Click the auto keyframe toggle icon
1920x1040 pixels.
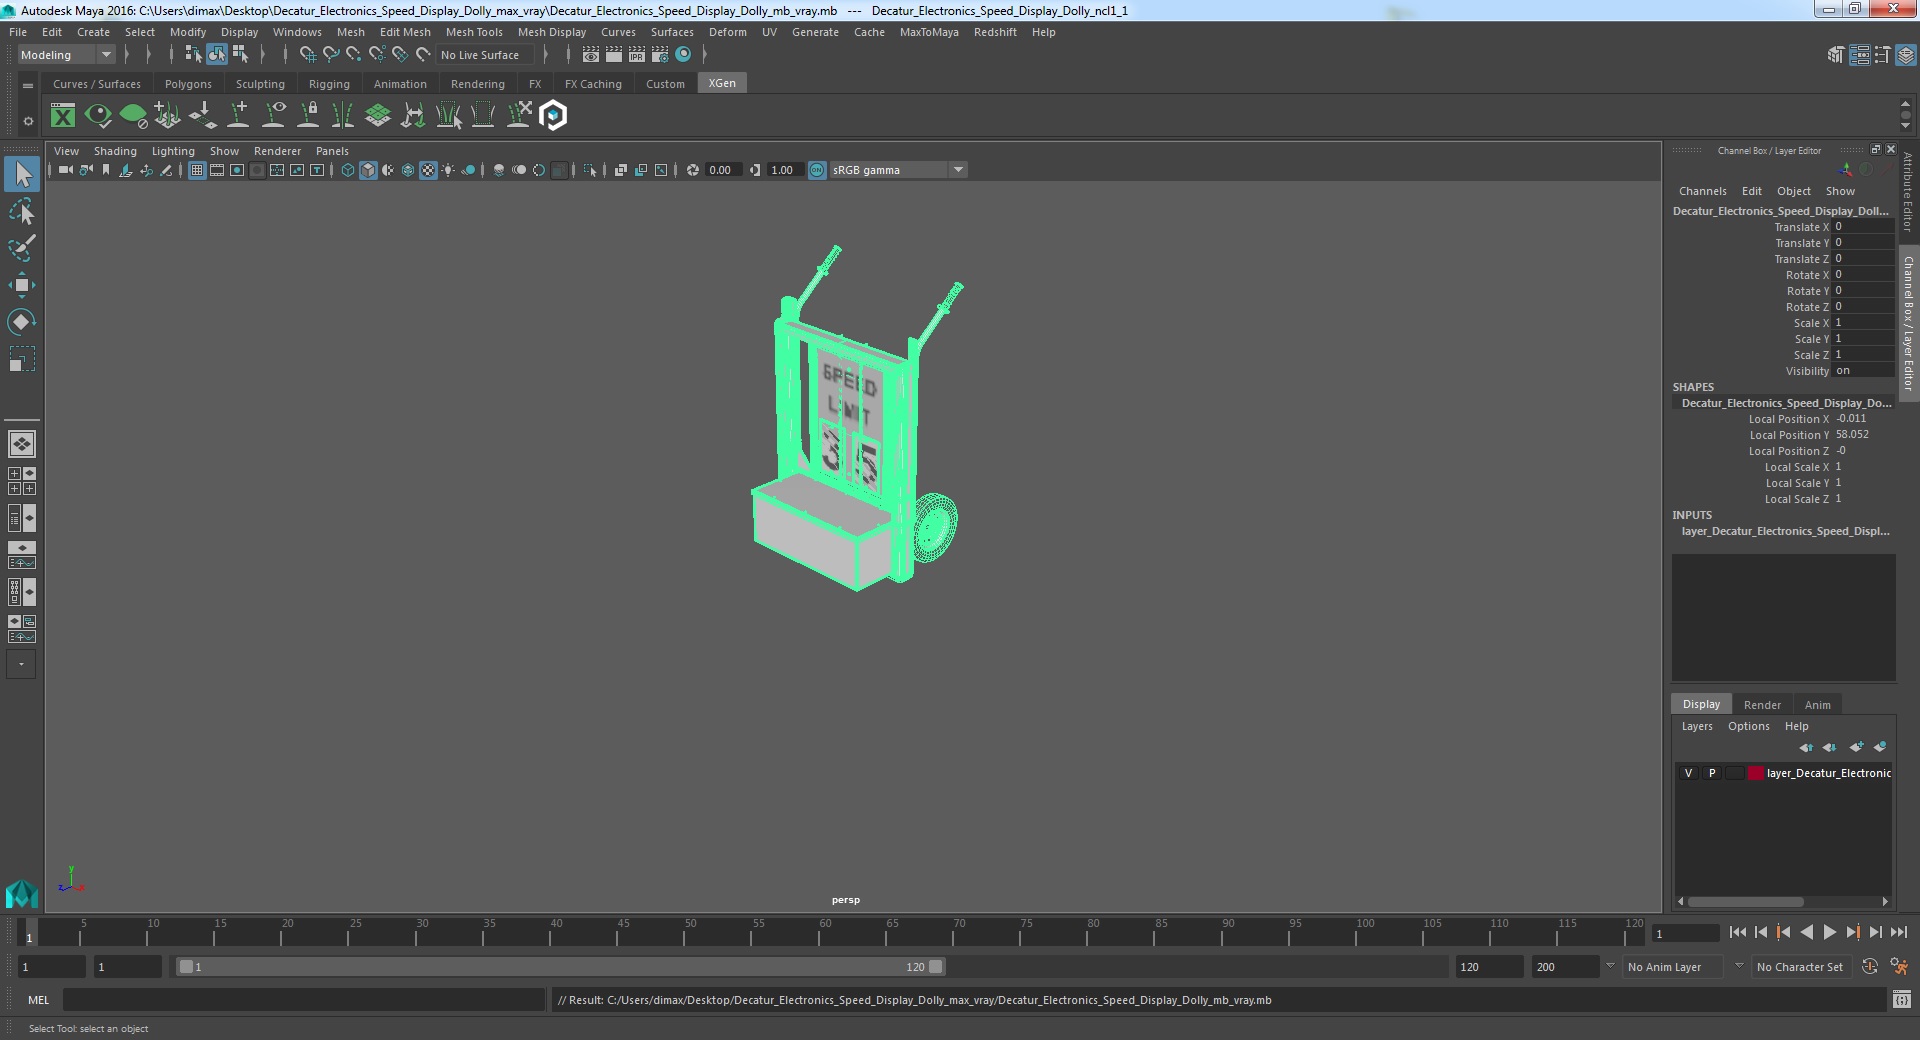(x=1870, y=967)
